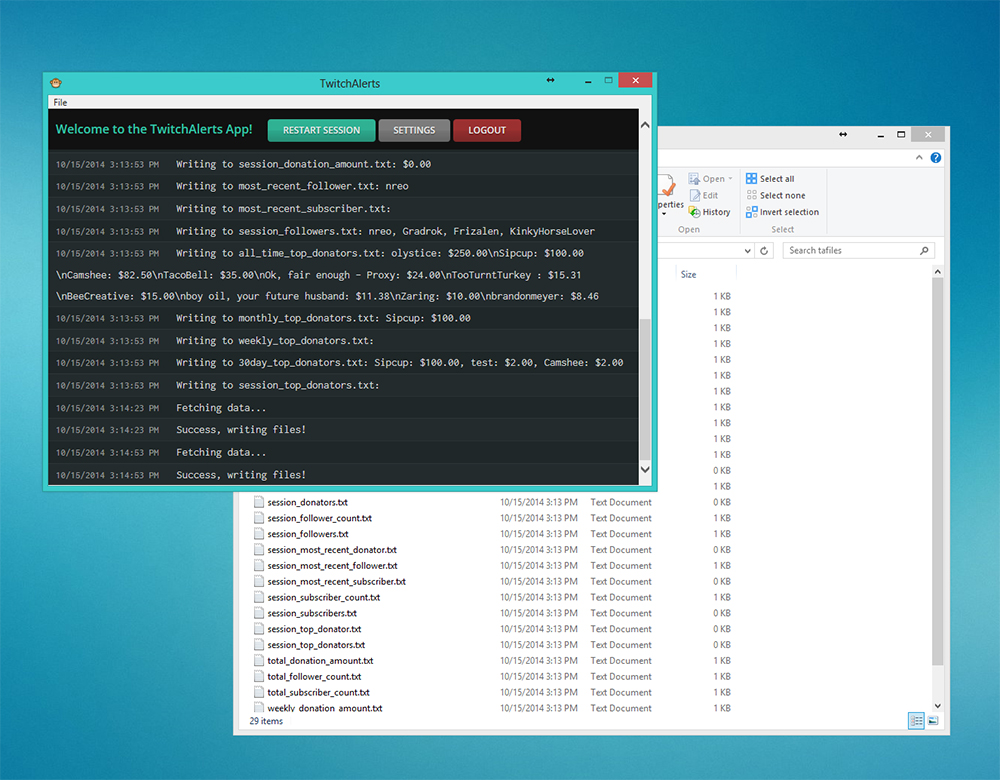The height and width of the screenshot is (780, 1000).
Task: Click the session_donators.txt file icon
Action: [x=259, y=502]
